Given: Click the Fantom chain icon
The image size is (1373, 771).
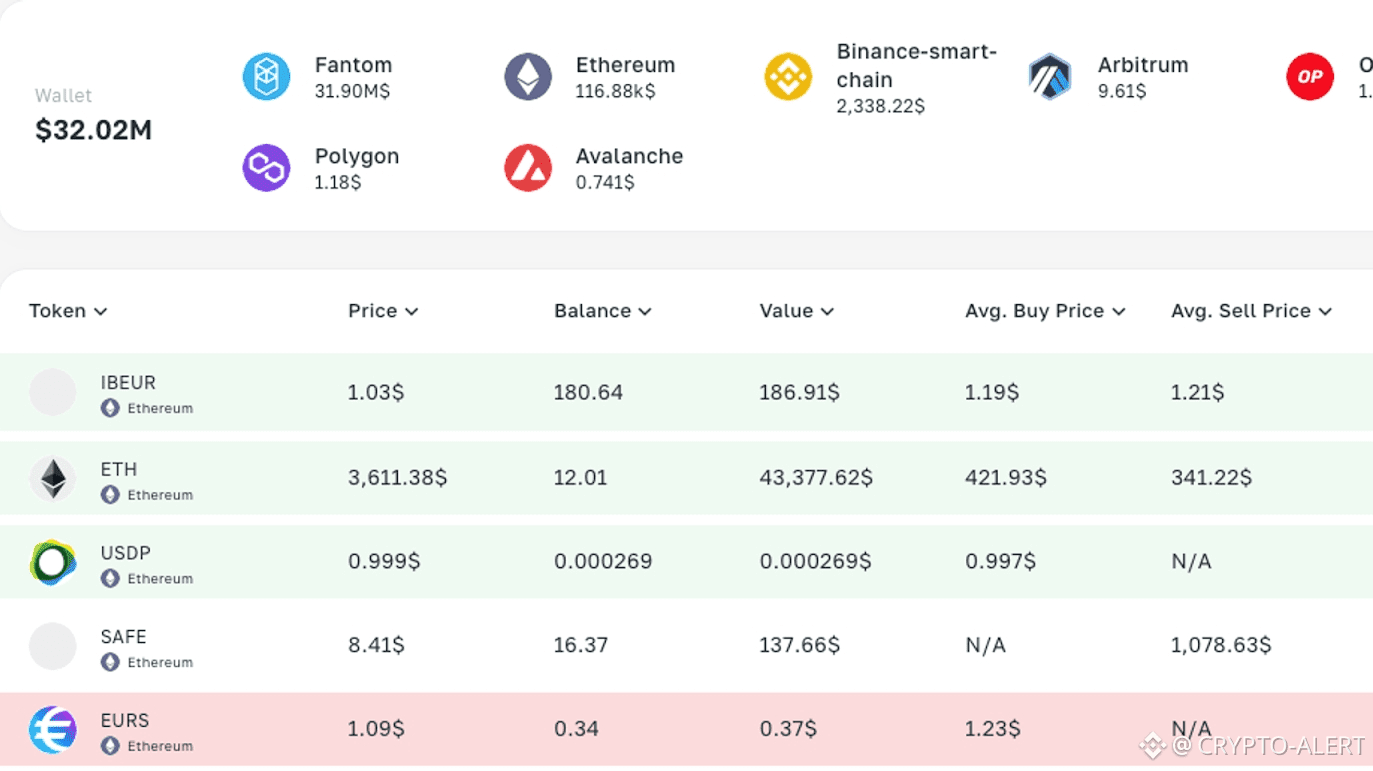Looking at the screenshot, I should 266,77.
